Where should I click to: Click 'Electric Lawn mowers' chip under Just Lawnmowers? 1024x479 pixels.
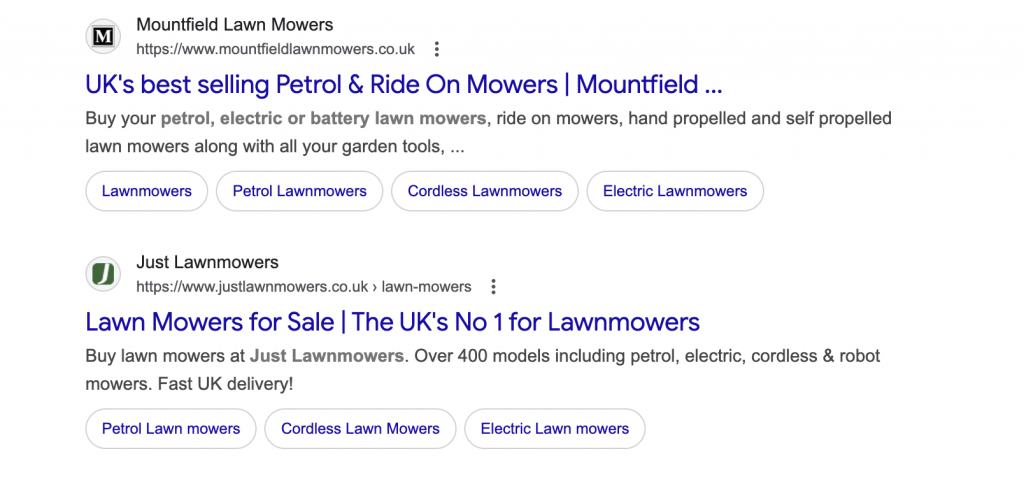555,429
